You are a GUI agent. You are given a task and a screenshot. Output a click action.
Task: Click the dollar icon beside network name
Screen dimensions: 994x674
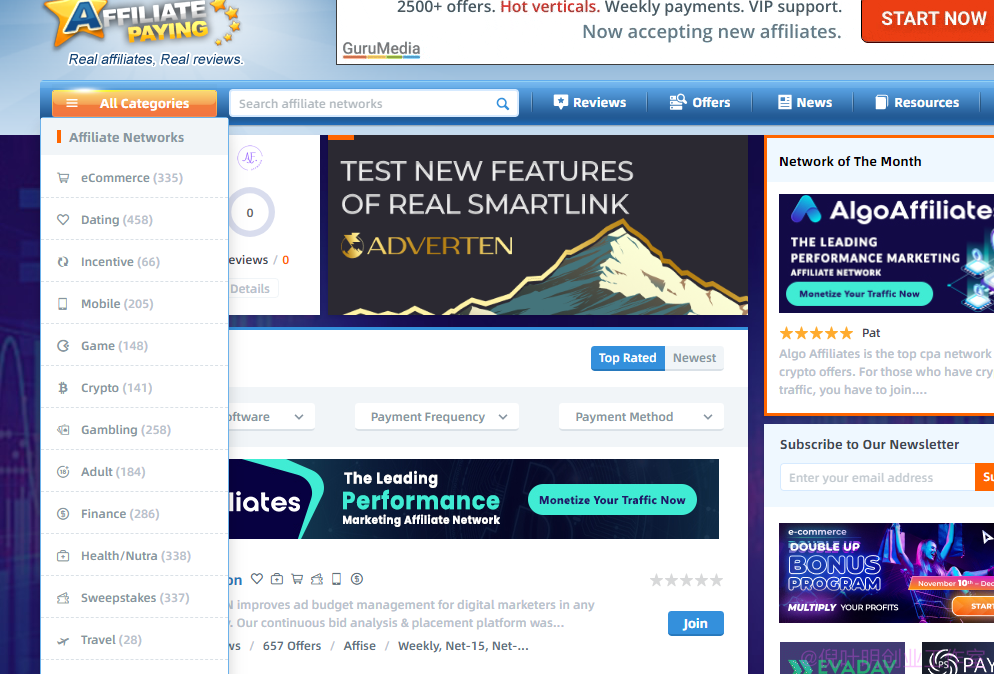(x=357, y=578)
